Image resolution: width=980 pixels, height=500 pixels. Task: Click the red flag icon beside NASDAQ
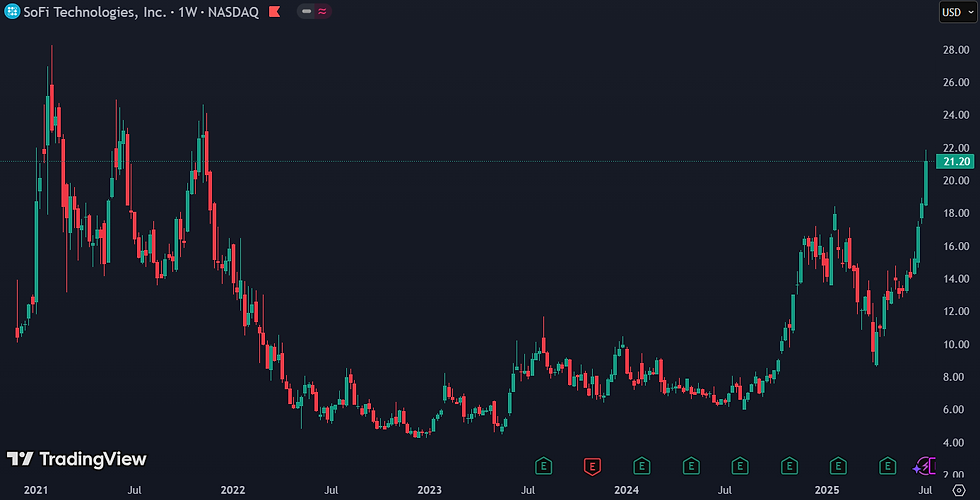point(274,11)
